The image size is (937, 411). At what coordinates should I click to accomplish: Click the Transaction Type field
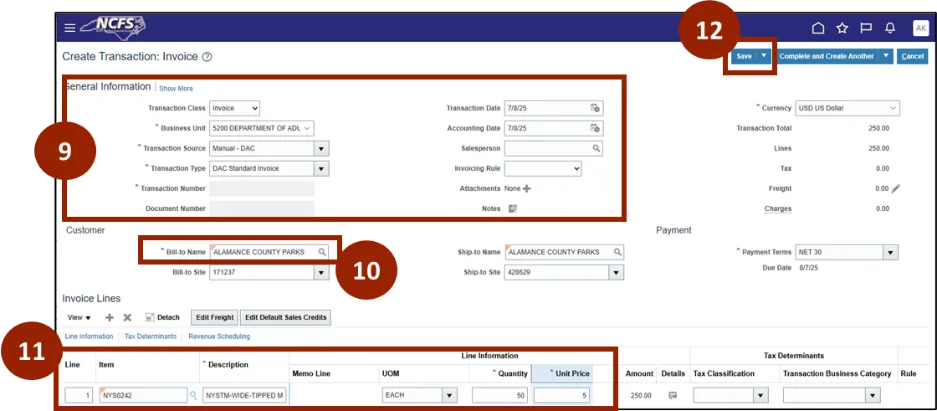coord(262,168)
